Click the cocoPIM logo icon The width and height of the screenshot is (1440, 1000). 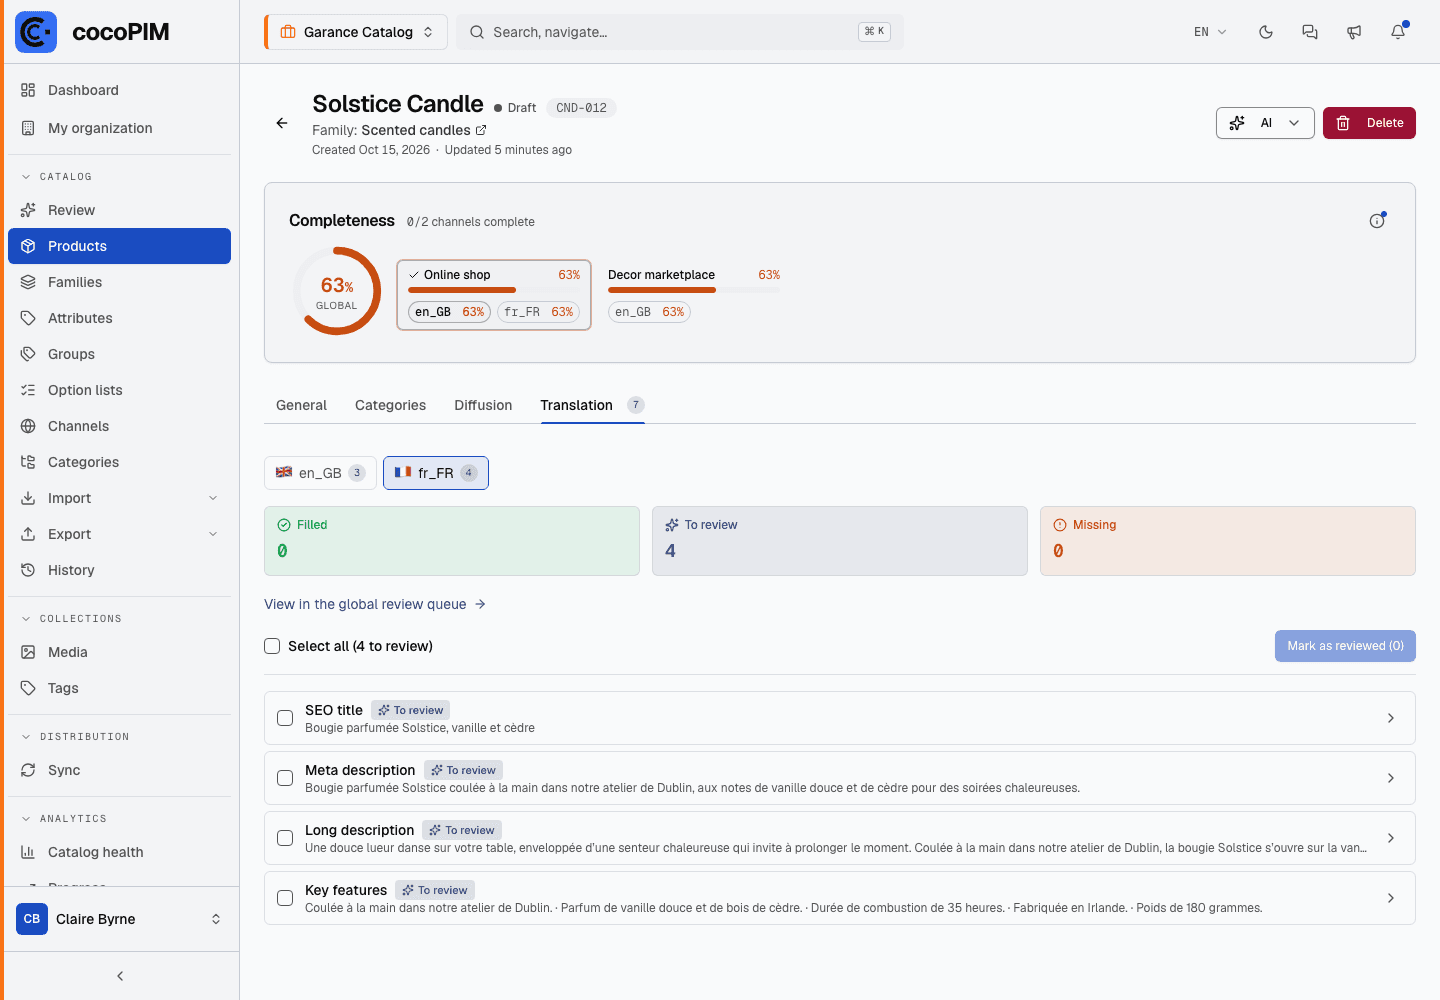pyautogui.click(x=36, y=32)
